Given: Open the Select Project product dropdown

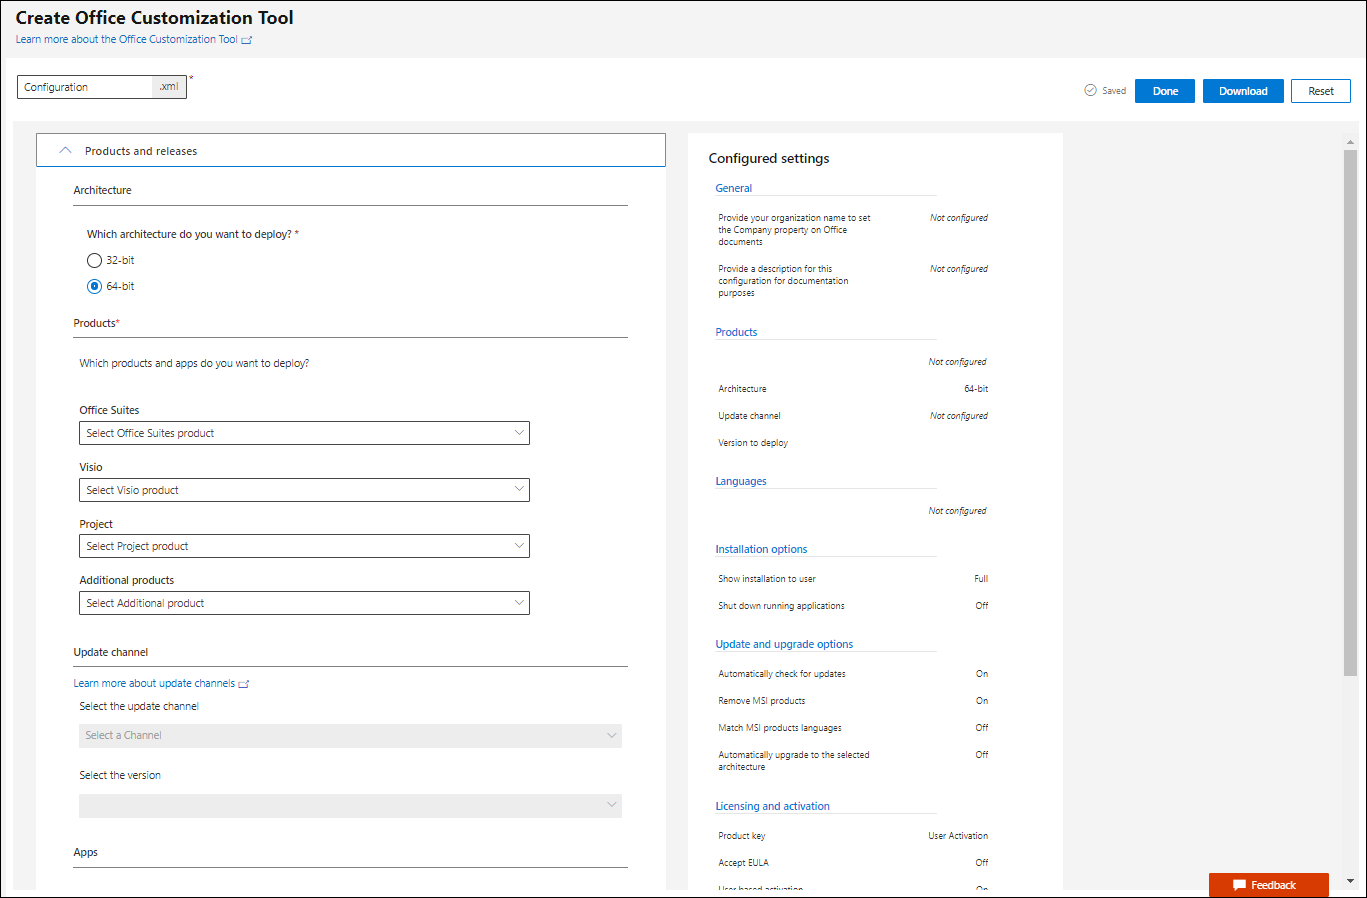Looking at the screenshot, I should click(x=304, y=546).
